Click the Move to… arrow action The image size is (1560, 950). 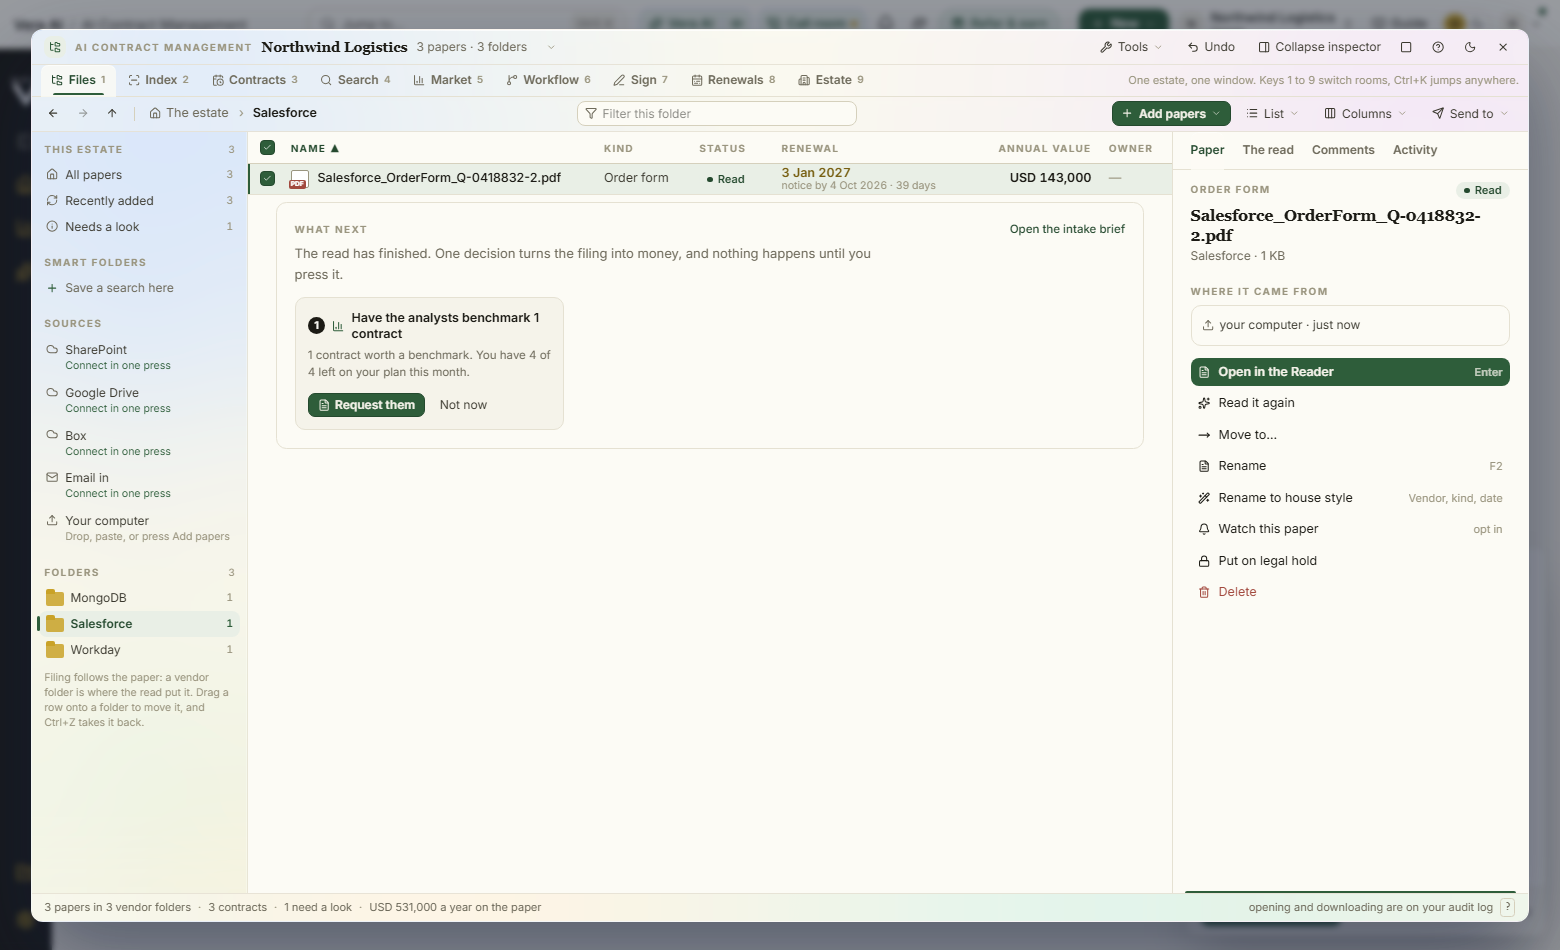pos(1350,435)
